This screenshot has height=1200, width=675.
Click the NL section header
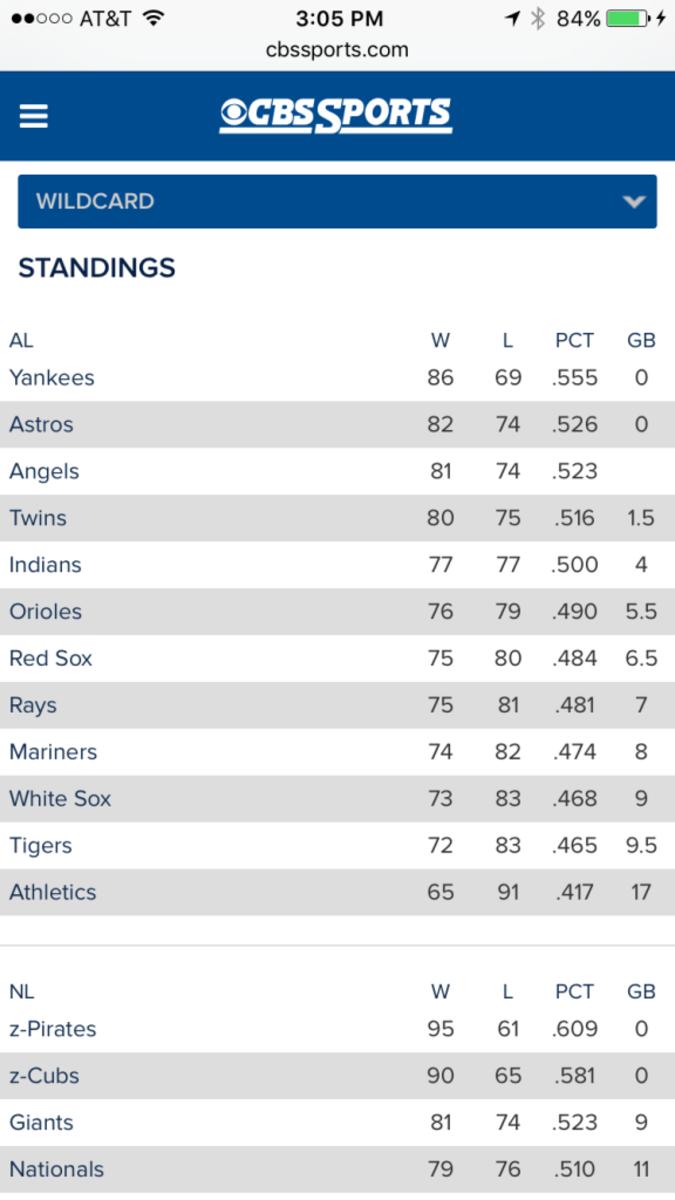click(24, 992)
